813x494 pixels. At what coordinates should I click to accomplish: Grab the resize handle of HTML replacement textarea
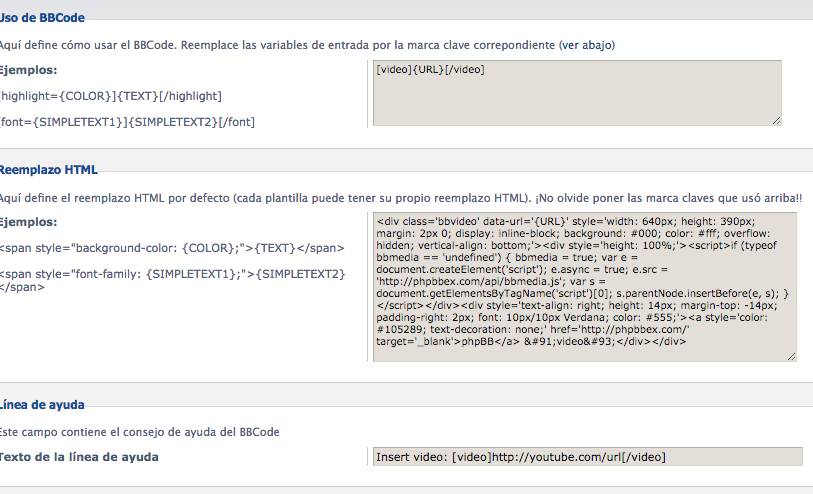[x=791, y=357]
